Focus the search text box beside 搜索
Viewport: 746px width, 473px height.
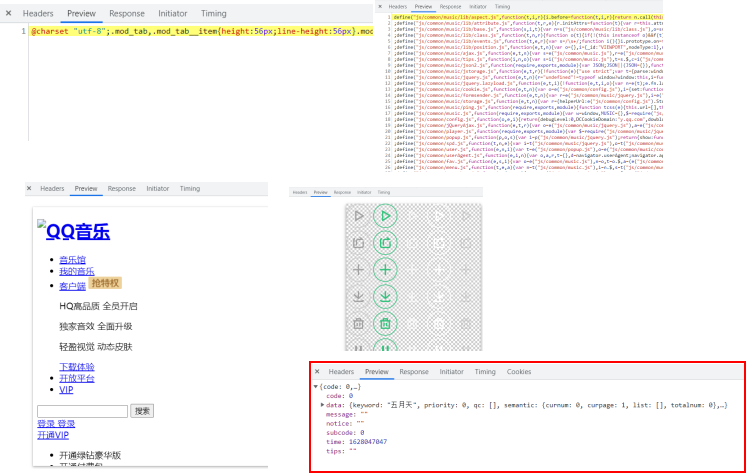tap(82, 411)
